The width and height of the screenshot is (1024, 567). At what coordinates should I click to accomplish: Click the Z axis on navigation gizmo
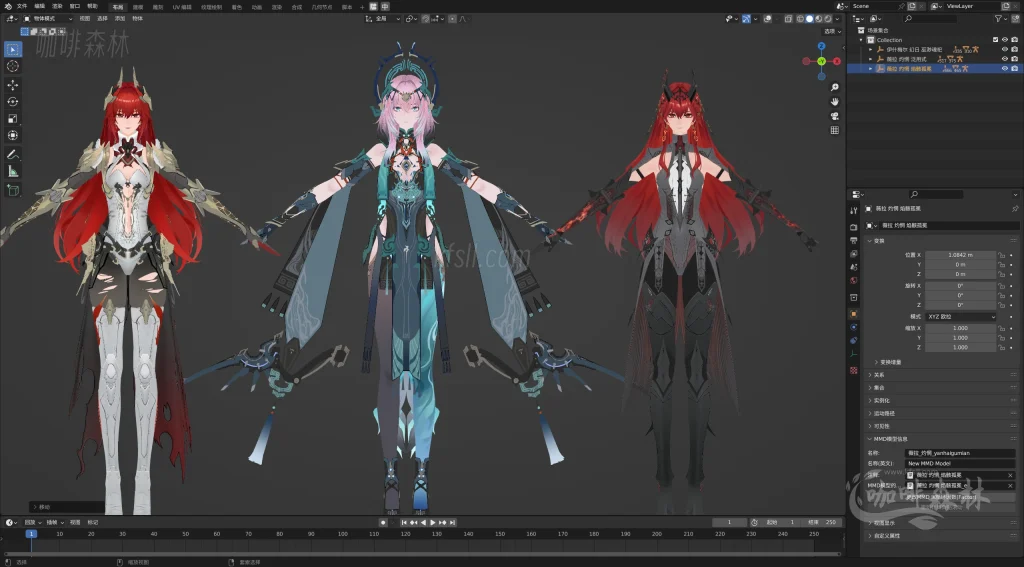click(822, 46)
